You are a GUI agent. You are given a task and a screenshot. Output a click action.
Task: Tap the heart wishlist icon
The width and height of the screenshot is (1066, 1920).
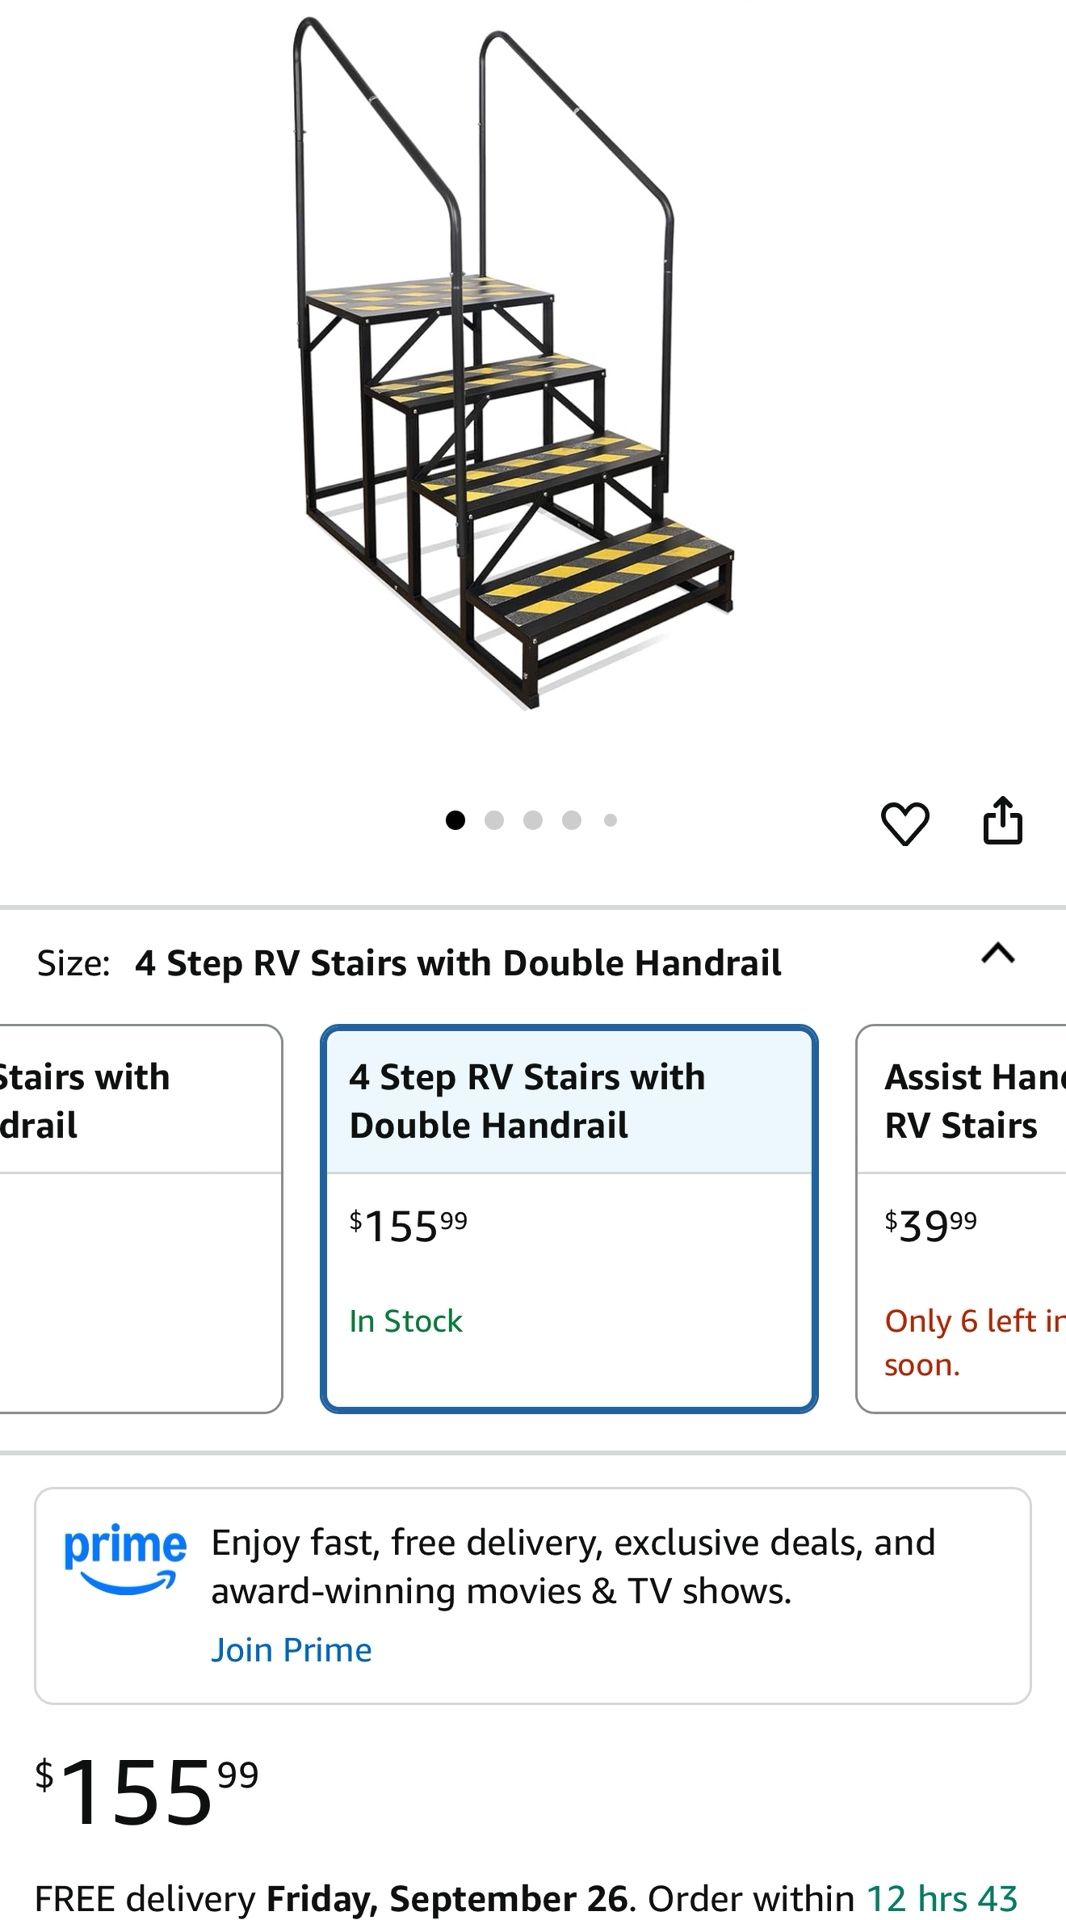click(x=905, y=823)
